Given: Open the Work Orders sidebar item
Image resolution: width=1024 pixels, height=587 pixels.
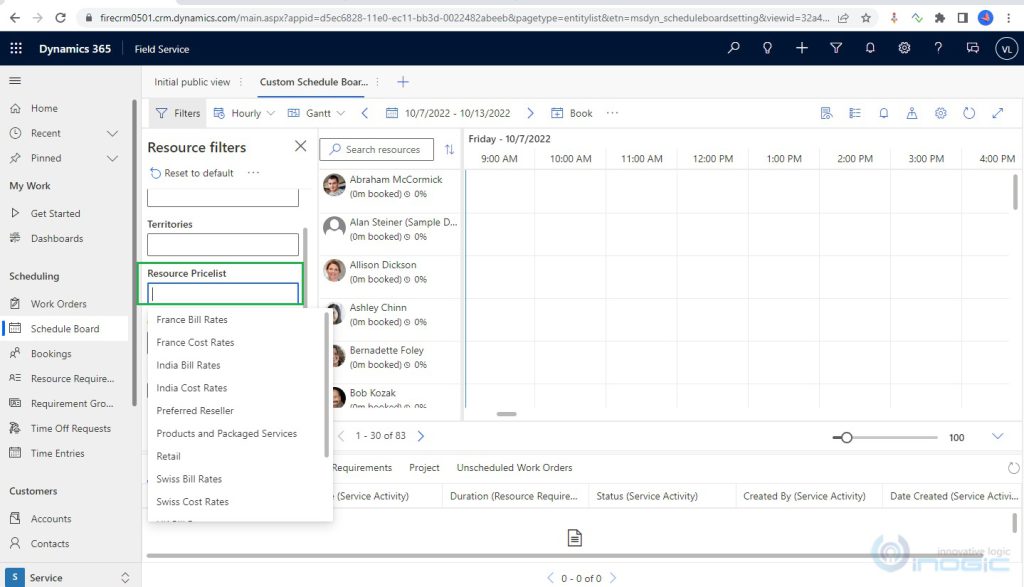Looking at the screenshot, I should pyautogui.click(x=60, y=303).
